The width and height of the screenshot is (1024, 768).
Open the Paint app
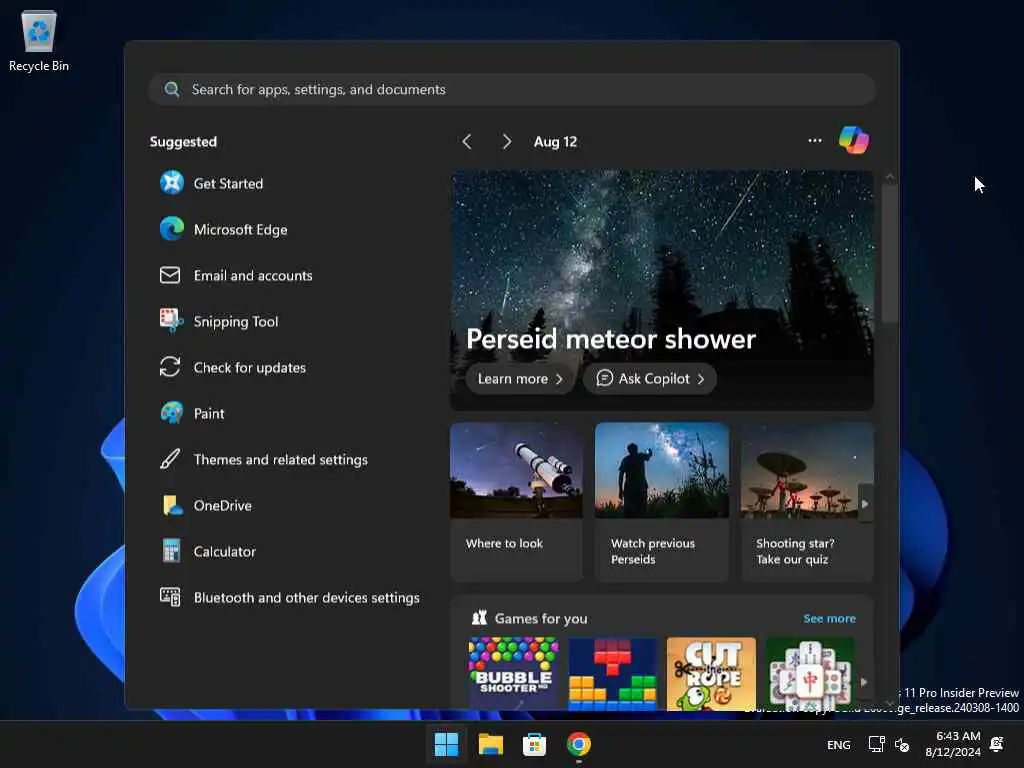pyautogui.click(x=191, y=413)
